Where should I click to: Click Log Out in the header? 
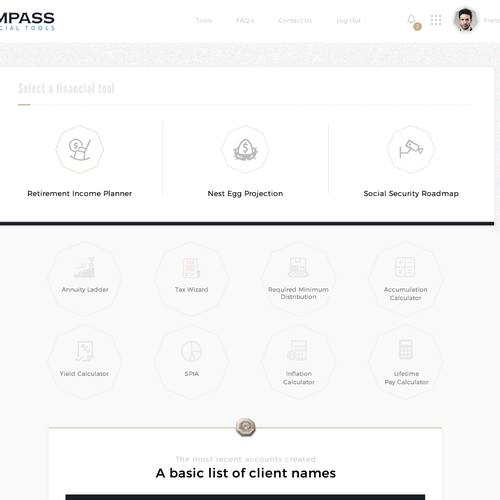[x=348, y=21]
